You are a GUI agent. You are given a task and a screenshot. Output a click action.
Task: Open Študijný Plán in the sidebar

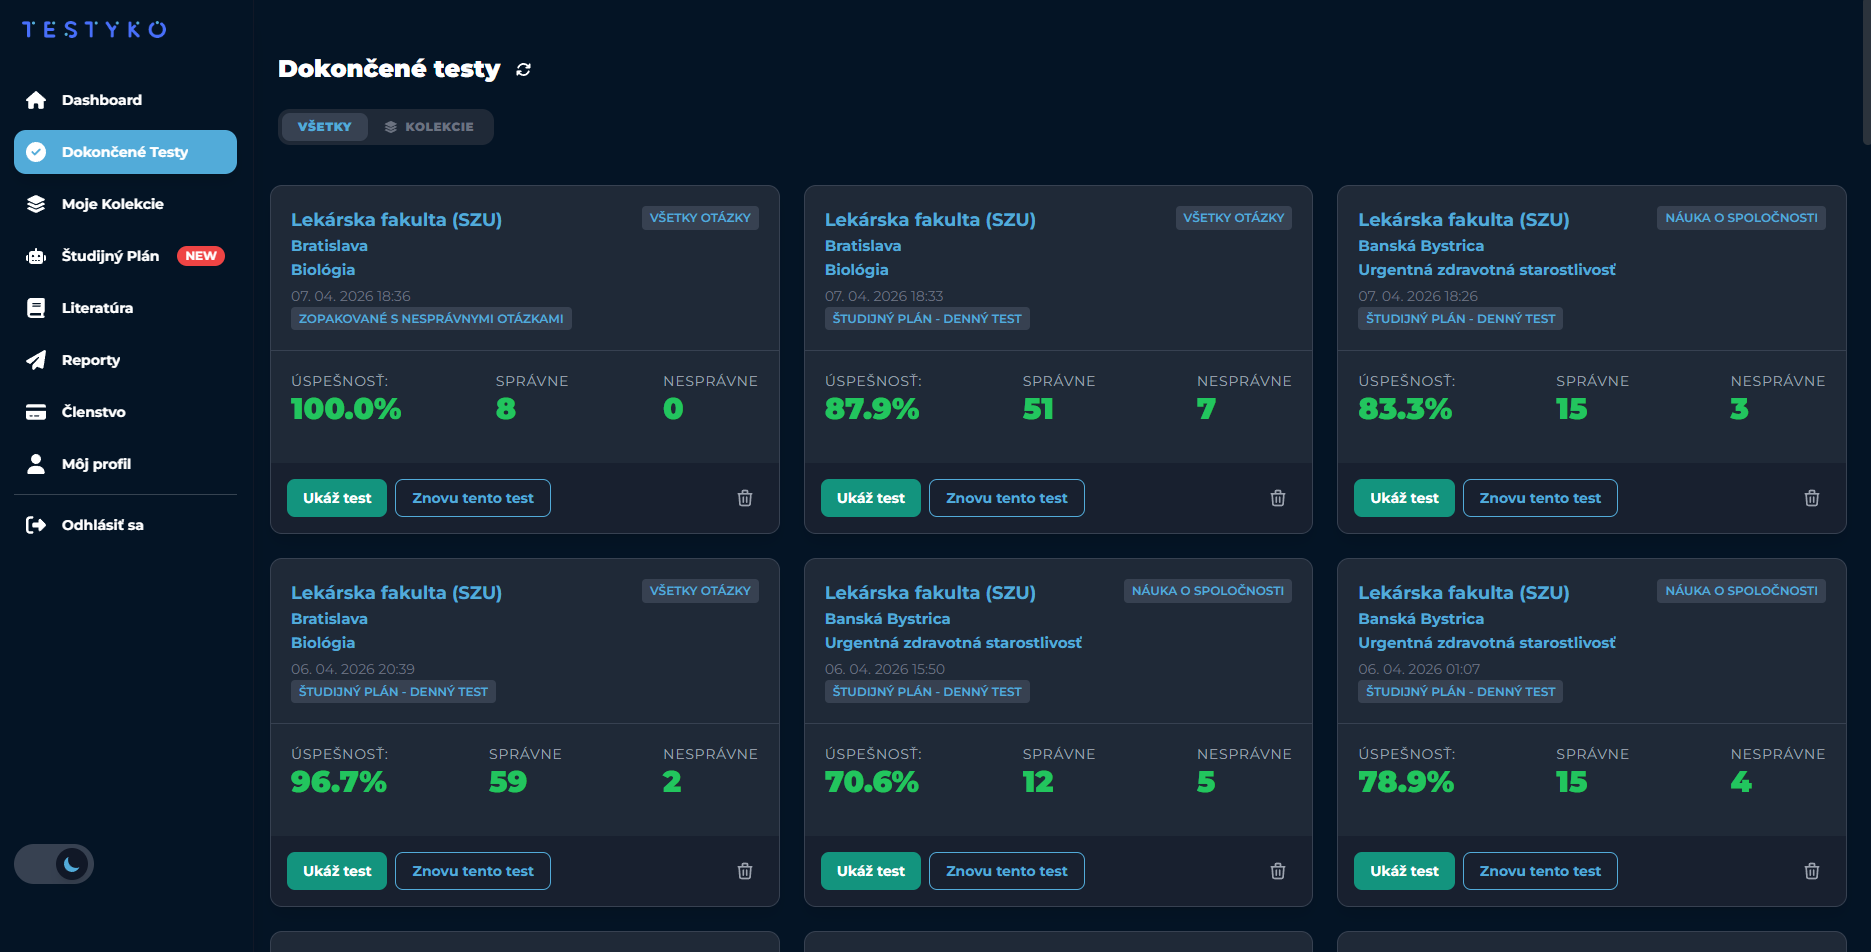click(x=110, y=256)
